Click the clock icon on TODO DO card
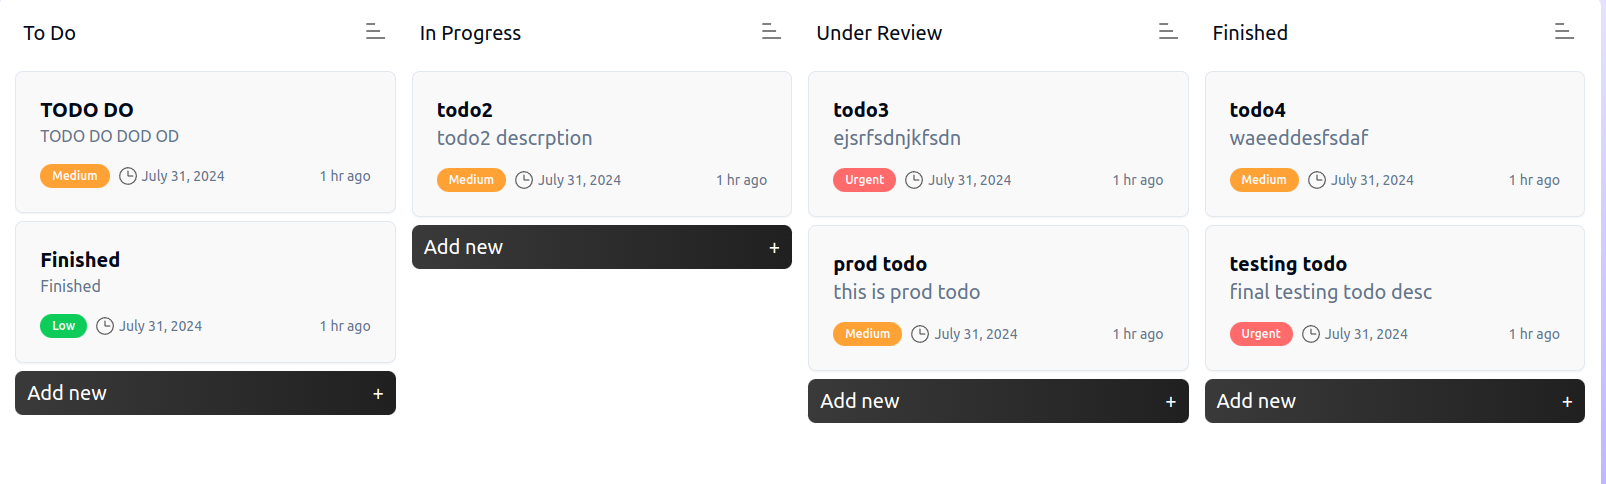This screenshot has width=1606, height=484. (x=128, y=176)
